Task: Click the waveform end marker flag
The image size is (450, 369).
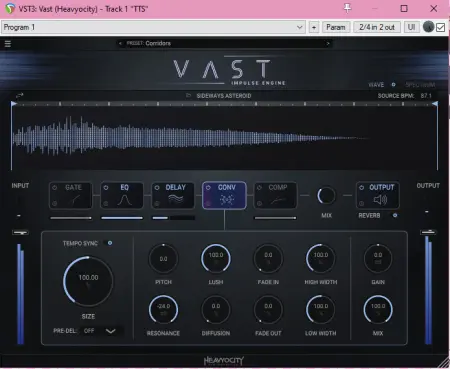Action: pos(435,104)
